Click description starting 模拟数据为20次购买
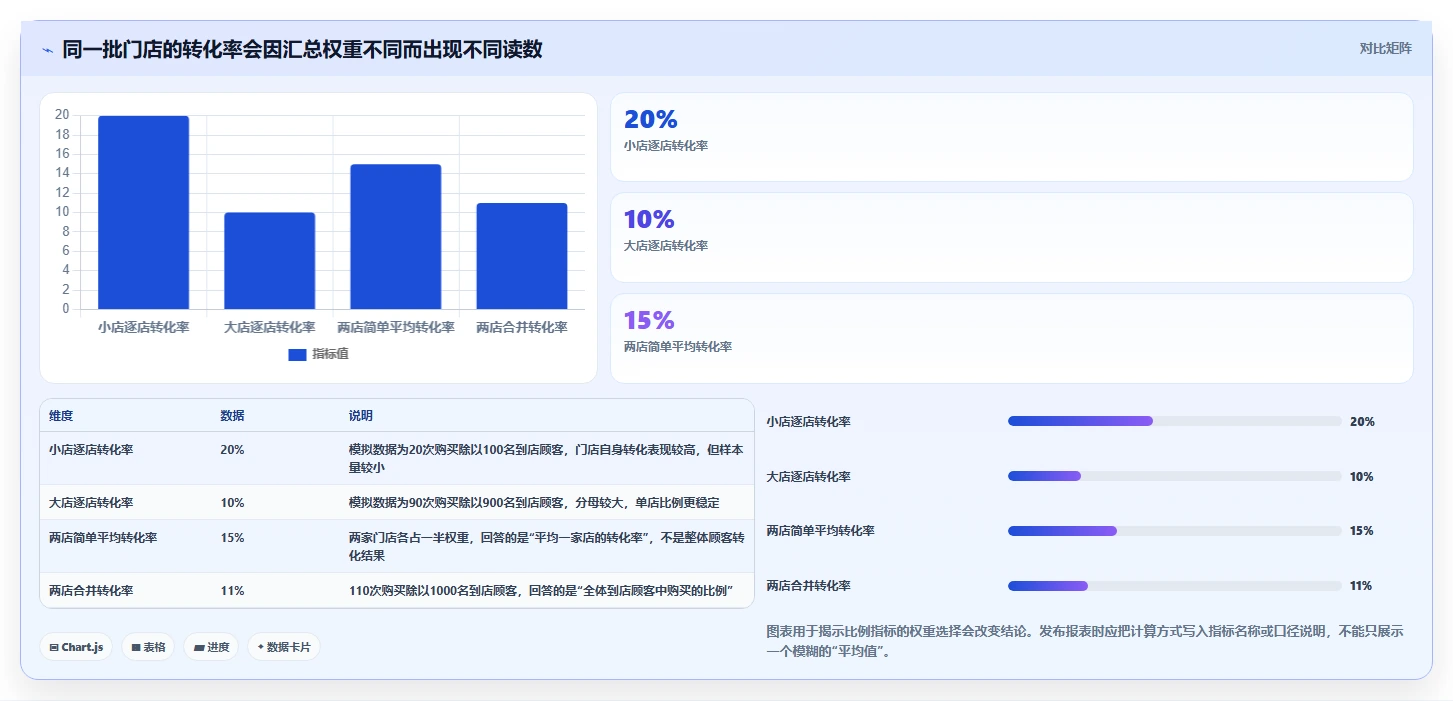 click(546, 459)
